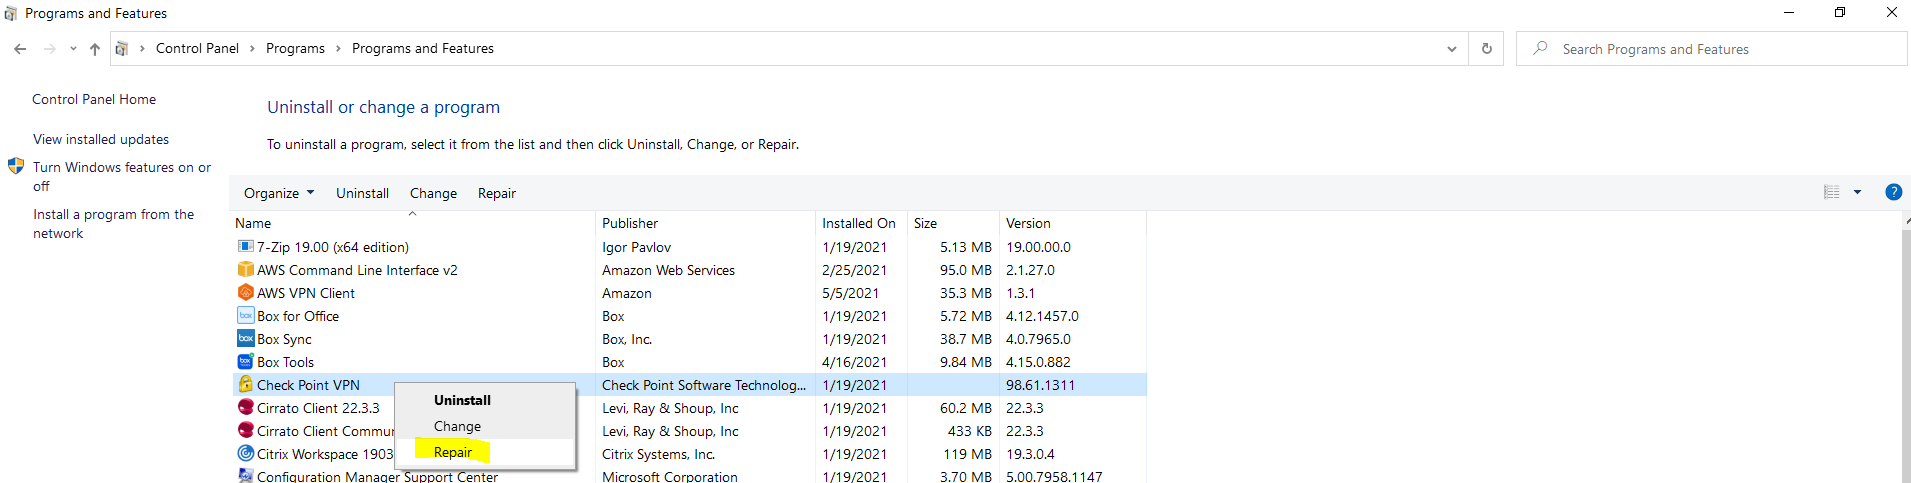
Task: Click the Programs breadcrumb
Action: tap(295, 48)
